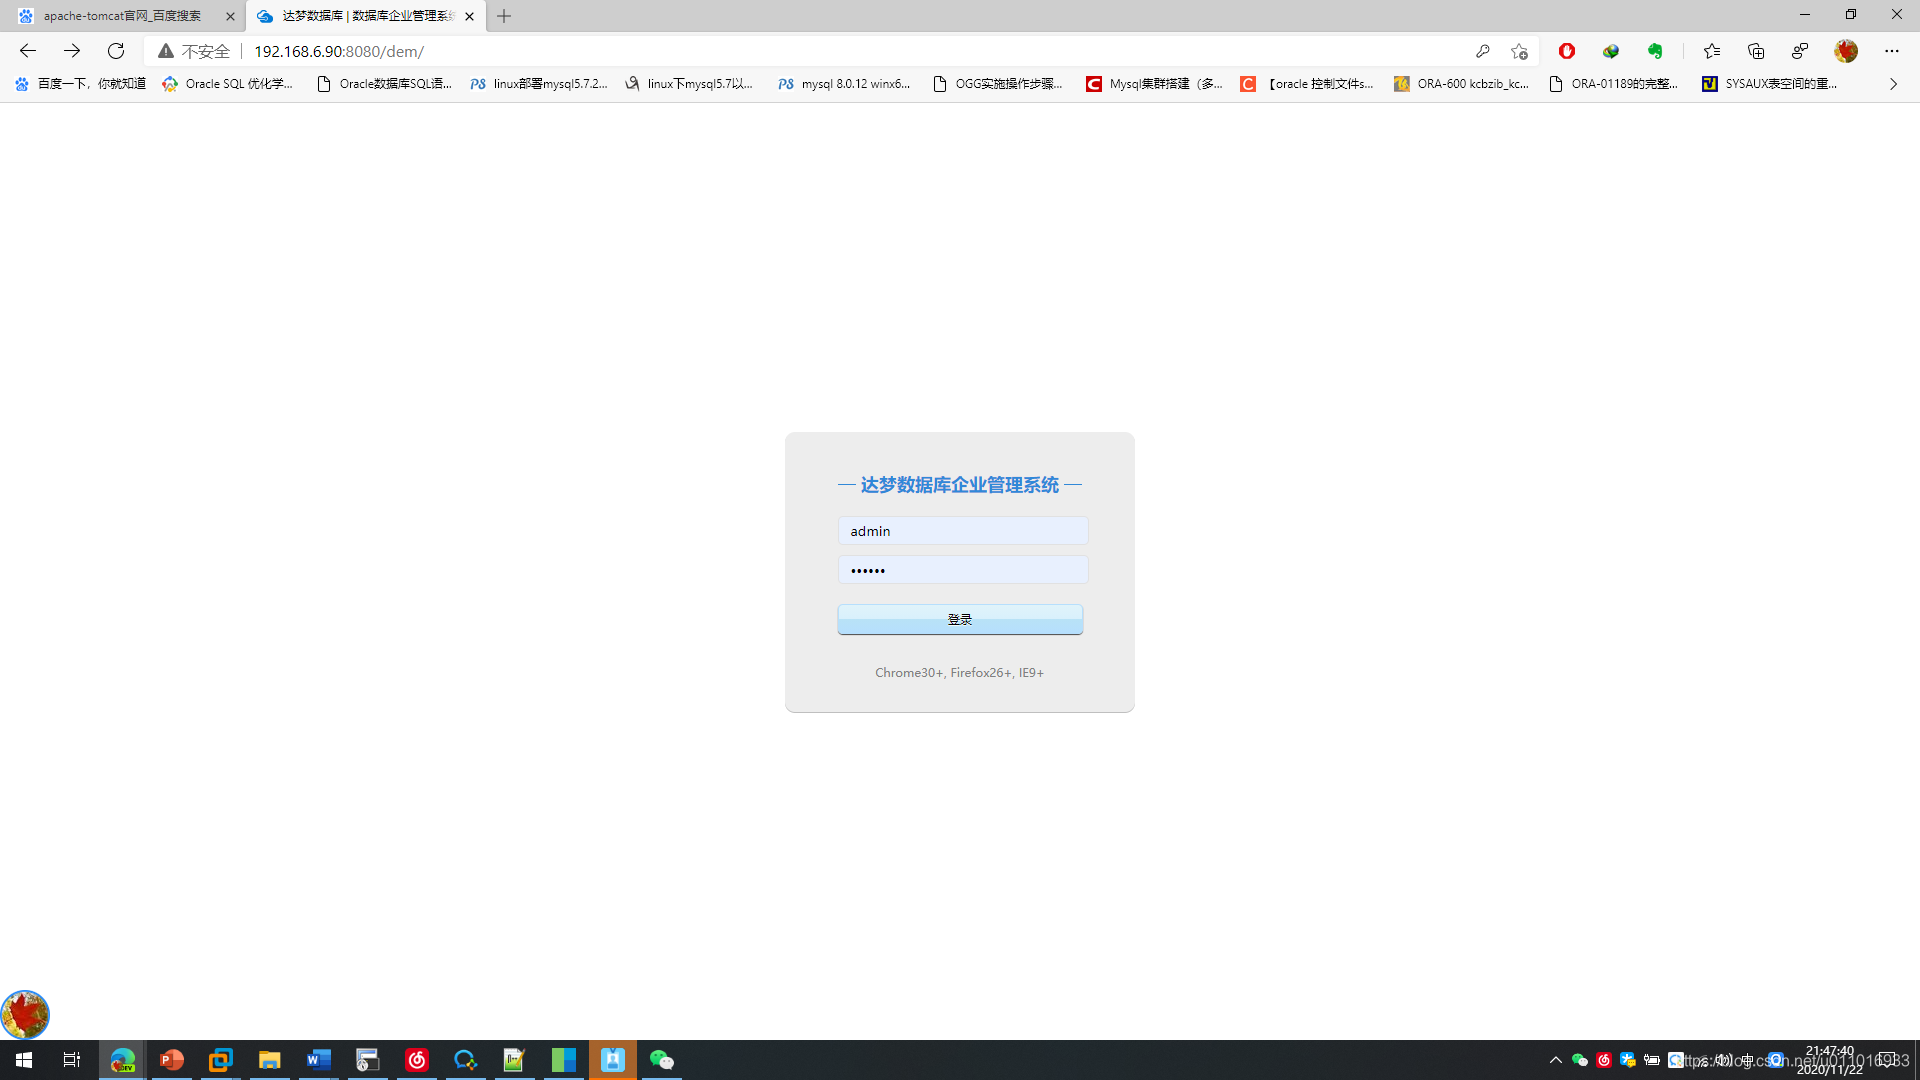Viewport: 1920px width, 1080px height.
Task: Open OGG实施操作步骤 bookmark
Action: [x=998, y=84]
